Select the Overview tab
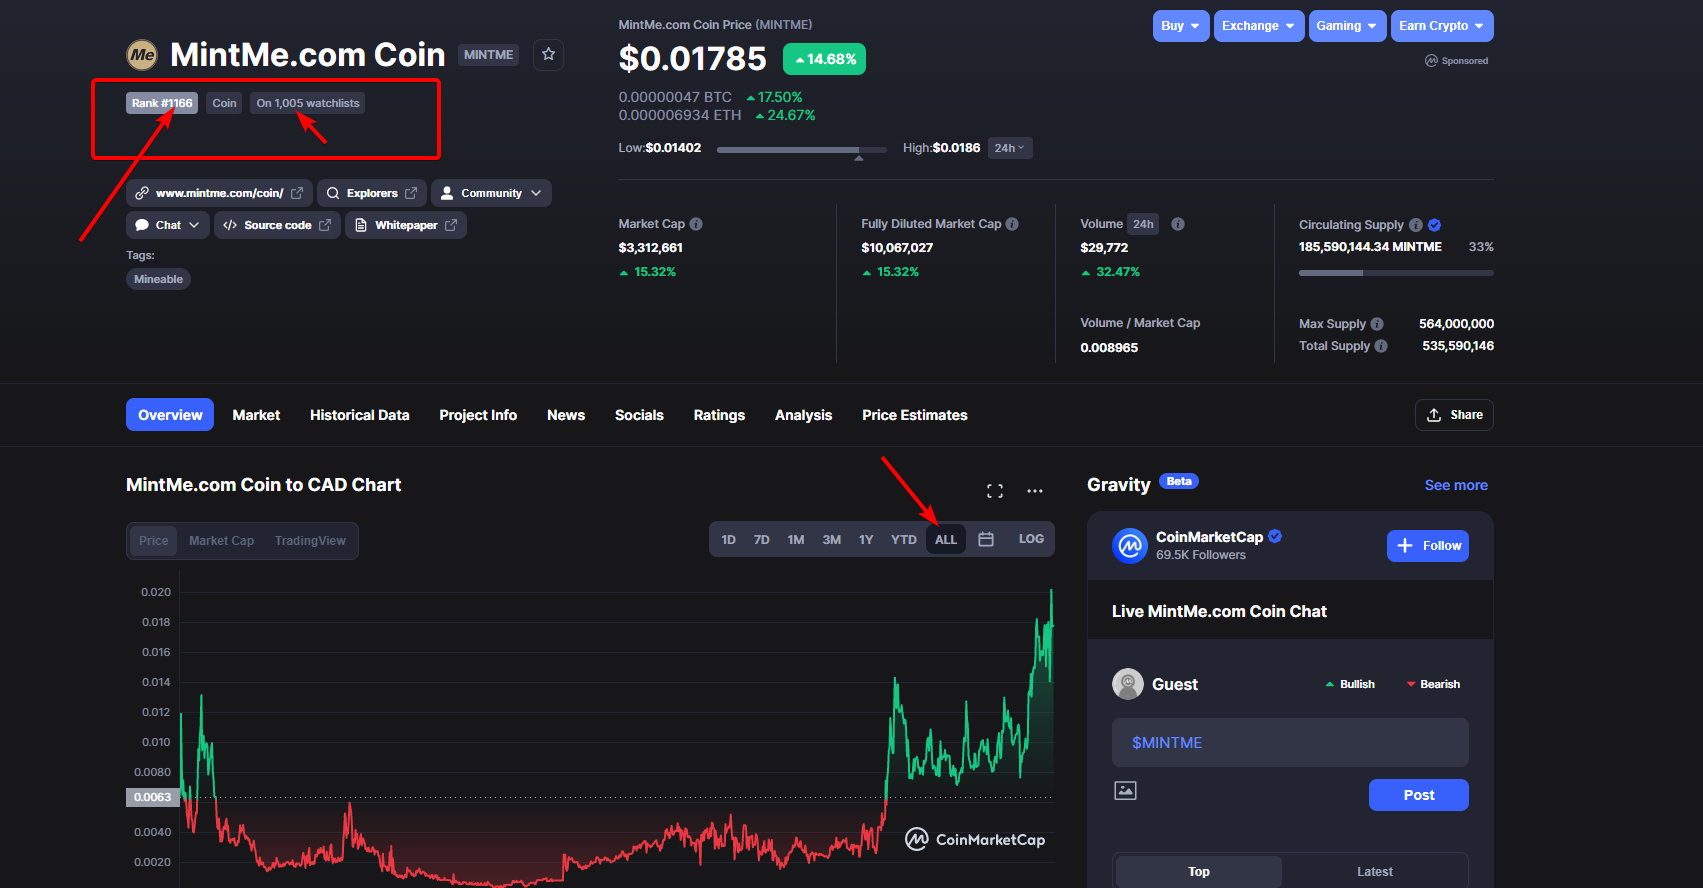 (170, 415)
